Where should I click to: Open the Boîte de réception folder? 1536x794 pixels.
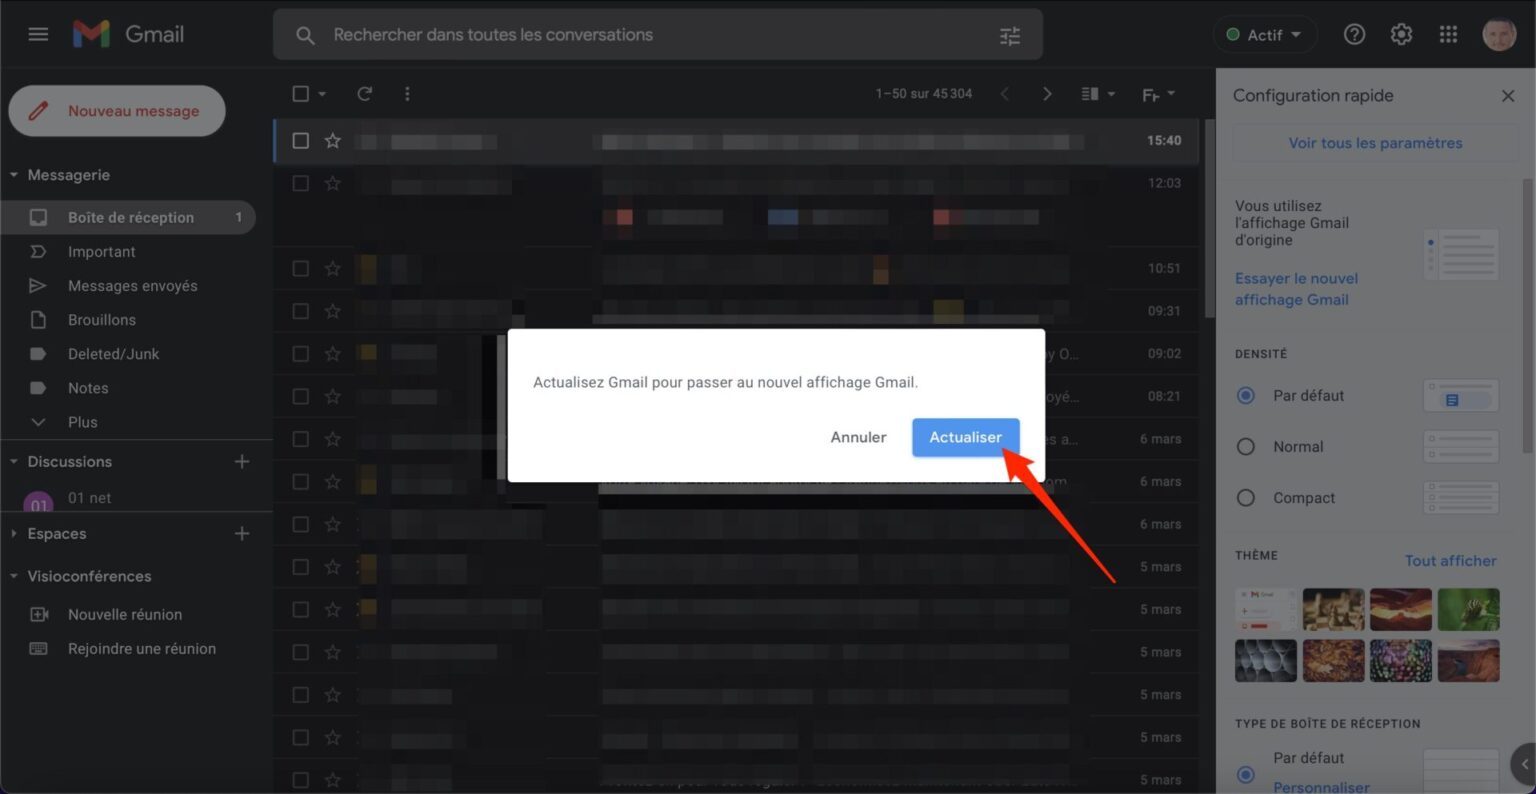pos(130,217)
